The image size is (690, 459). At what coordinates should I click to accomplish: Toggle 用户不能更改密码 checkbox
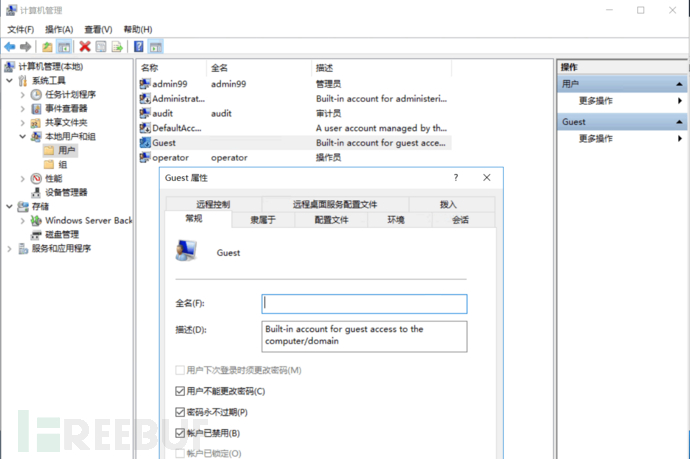[180, 391]
